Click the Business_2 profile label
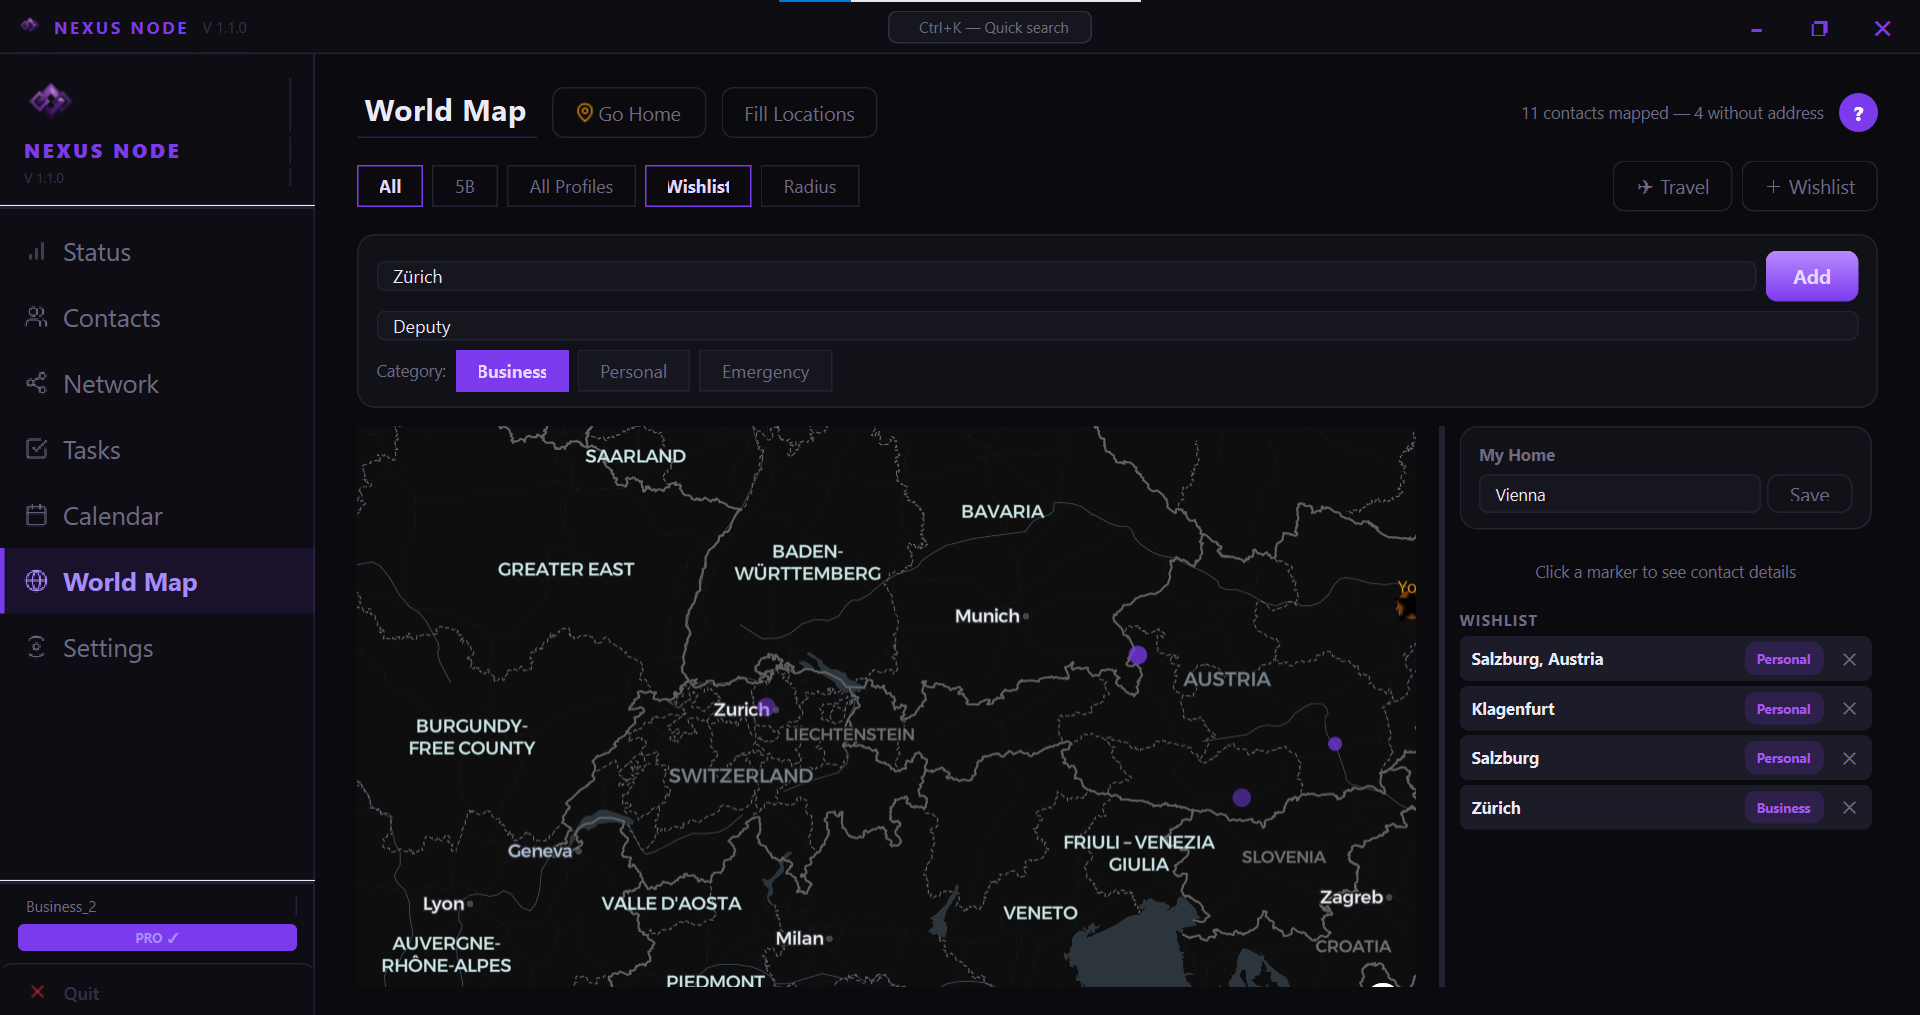The image size is (1920, 1015). 61,907
